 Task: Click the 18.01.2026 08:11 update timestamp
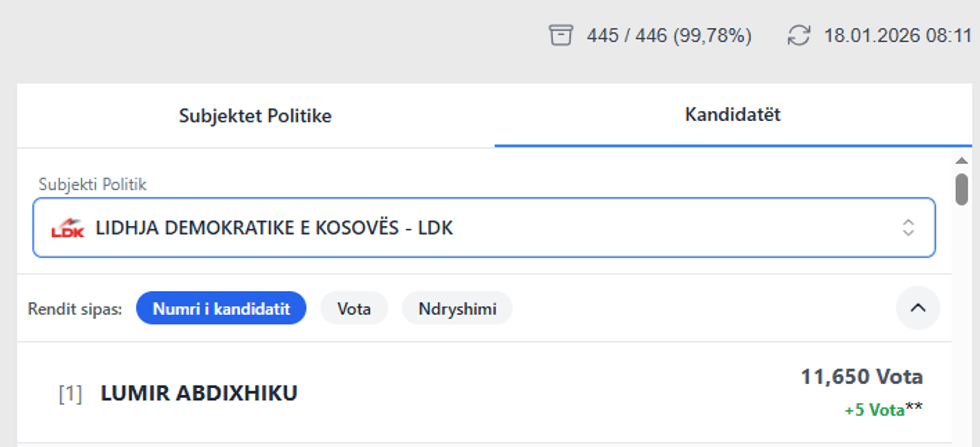click(897, 36)
